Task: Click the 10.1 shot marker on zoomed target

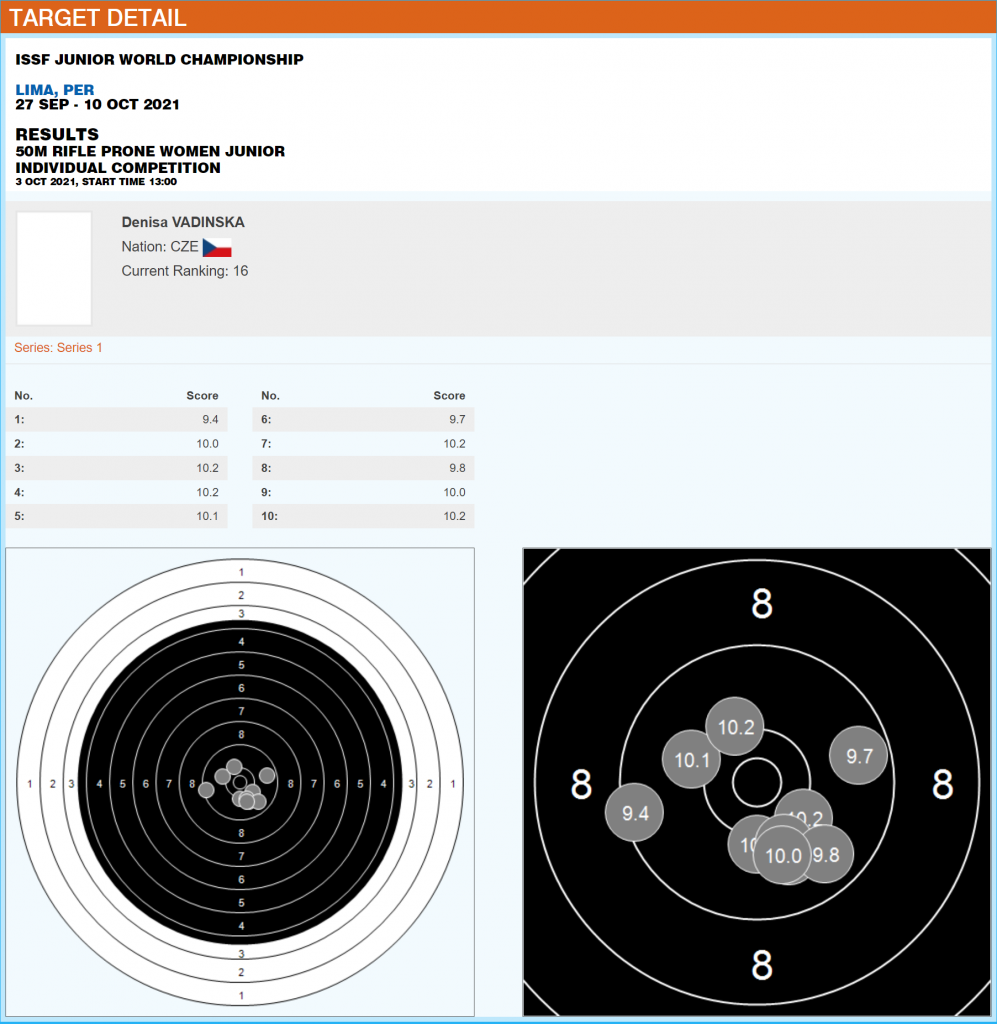Action: pyautogui.click(x=690, y=761)
